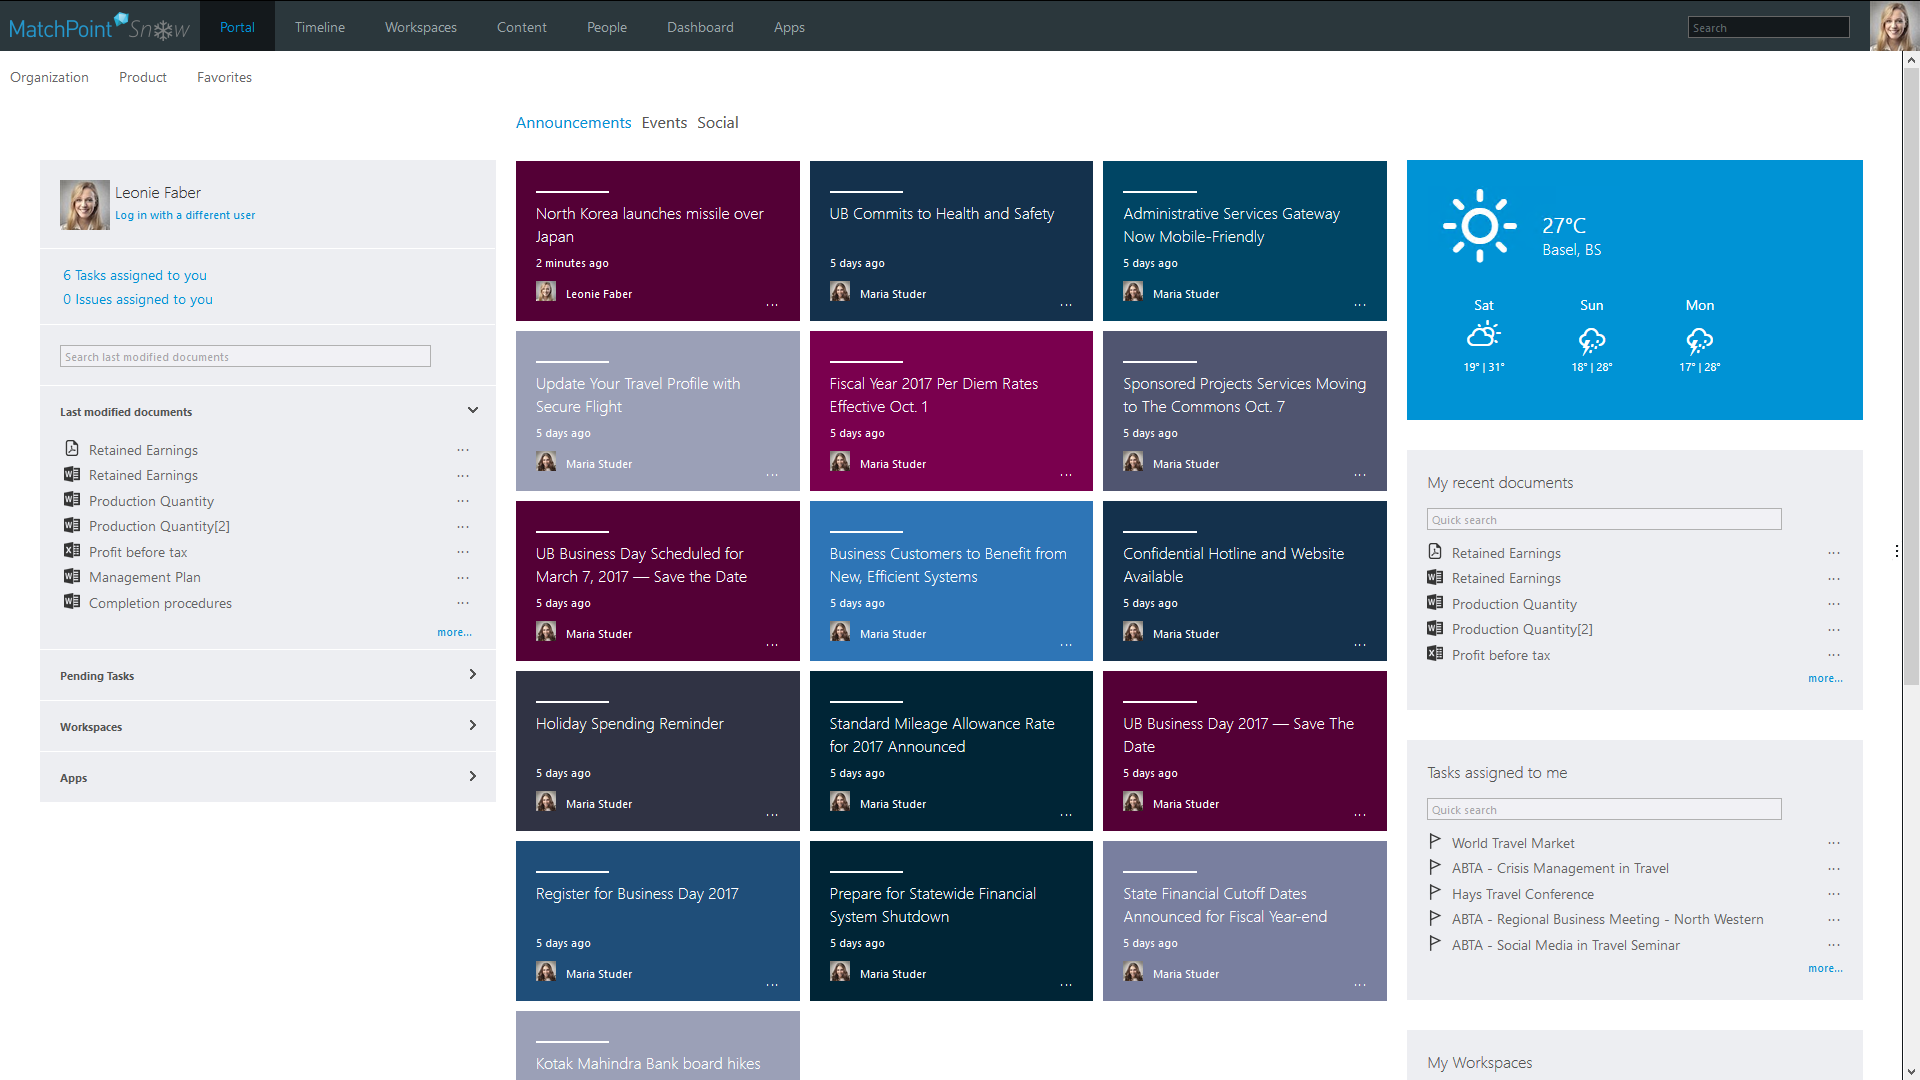Open the People menu
The height and width of the screenshot is (1080, 1920).
pos(607,27)
